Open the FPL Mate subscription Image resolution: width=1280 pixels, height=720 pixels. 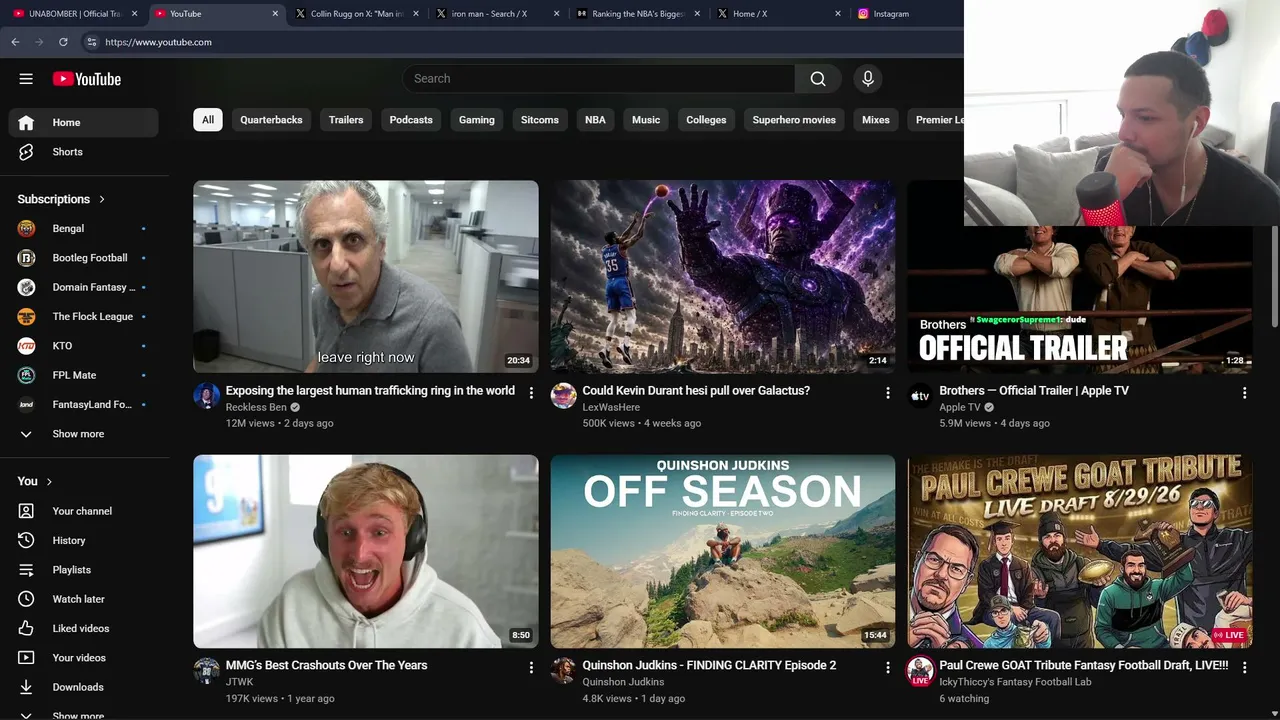pyautogui.click(x=83, y=375)
